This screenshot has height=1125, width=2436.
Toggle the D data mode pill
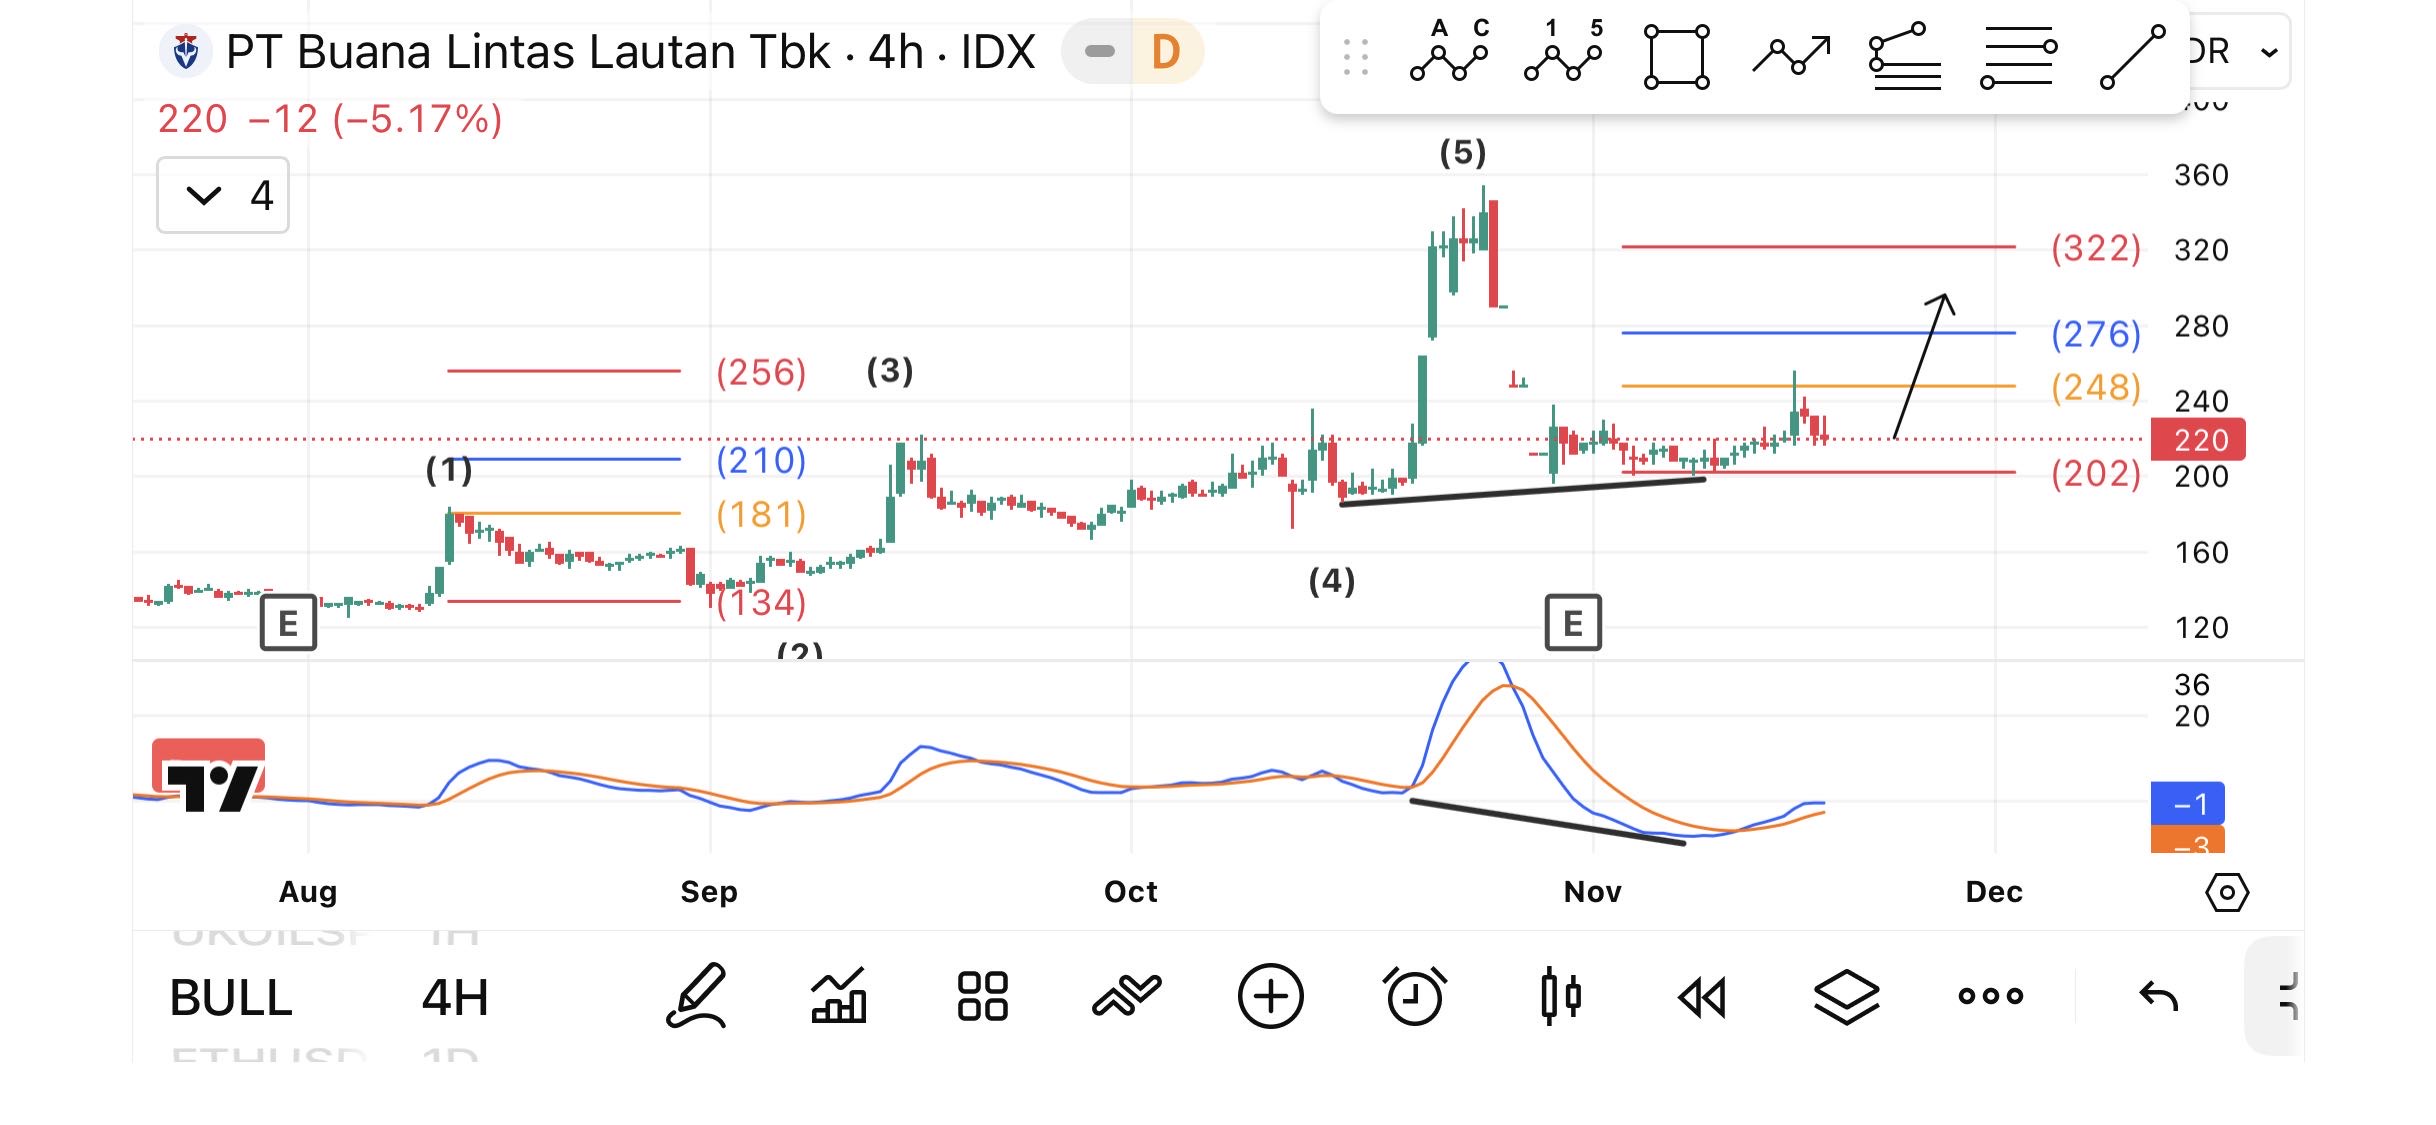1165,52
